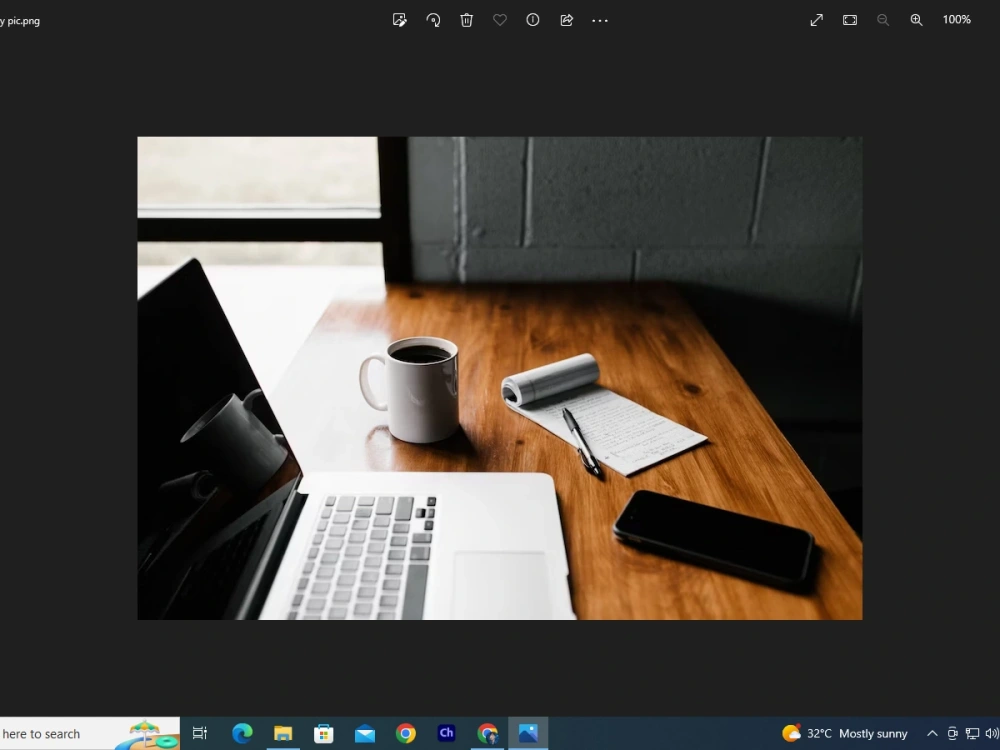Open Task View in the taskbar

(x=200, y=733)
